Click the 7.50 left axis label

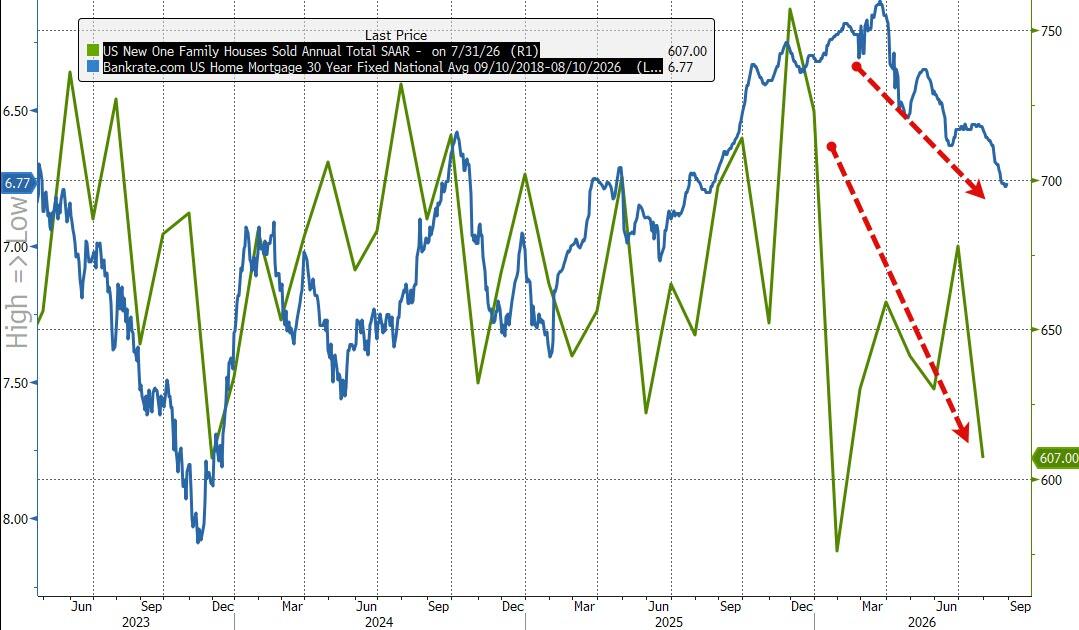(x=16, y=383)
